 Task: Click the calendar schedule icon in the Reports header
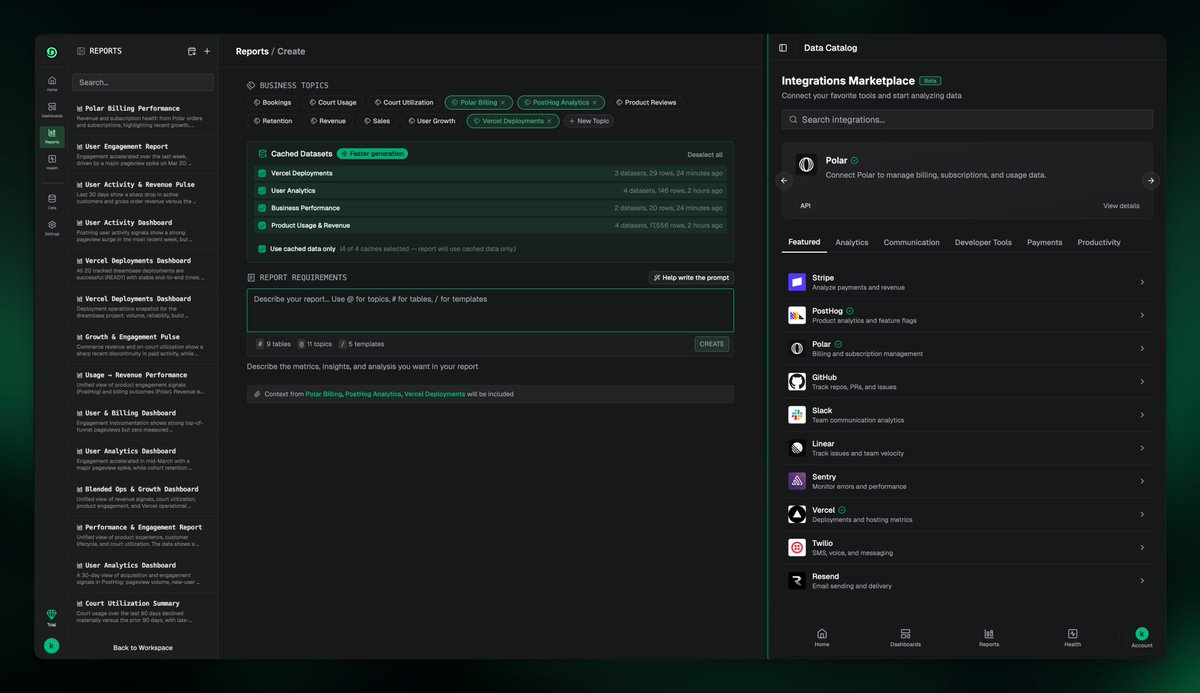click(192, 51)
